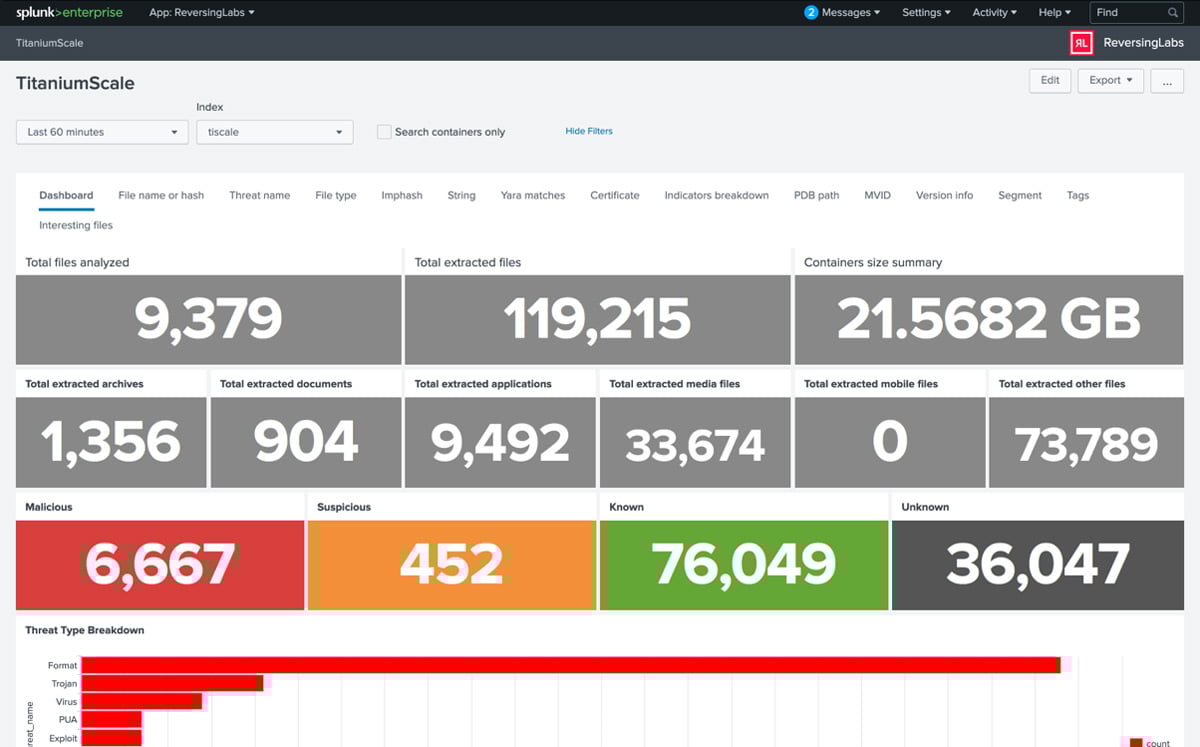The image size is (1200, 747).
Task: Switch to Tags tab
Action: [x=1078, y=195]
